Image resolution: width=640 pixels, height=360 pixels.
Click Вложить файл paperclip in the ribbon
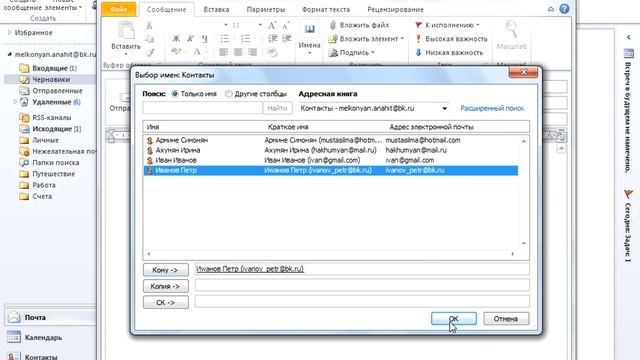coord(359,25)
